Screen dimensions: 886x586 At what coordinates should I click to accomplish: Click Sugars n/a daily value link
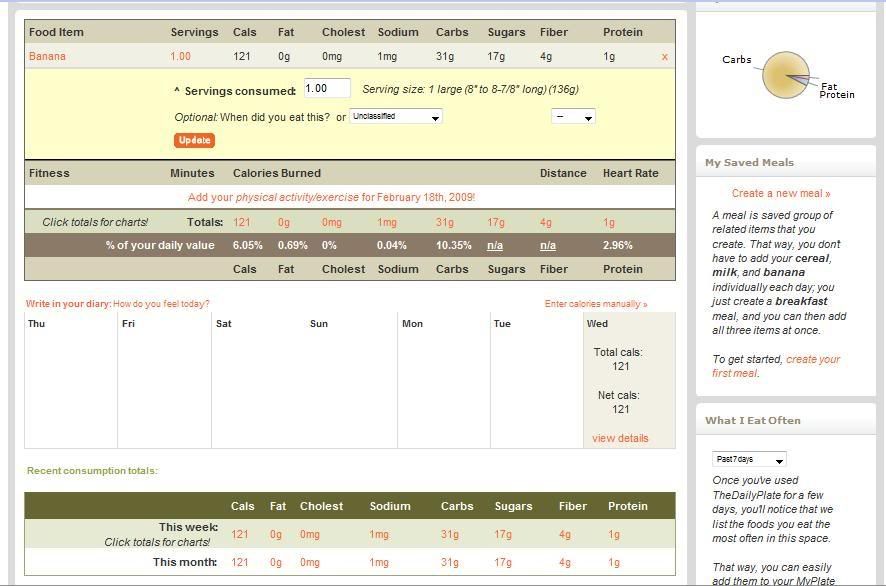495,245
